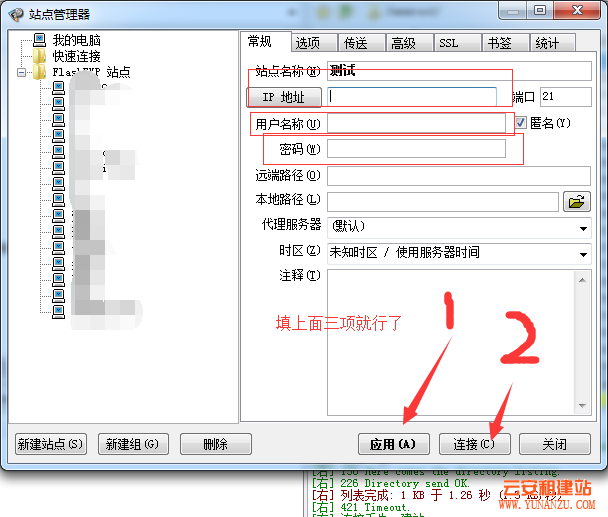
Task: Browse local path with folder icon
Action: pos(577,202)
